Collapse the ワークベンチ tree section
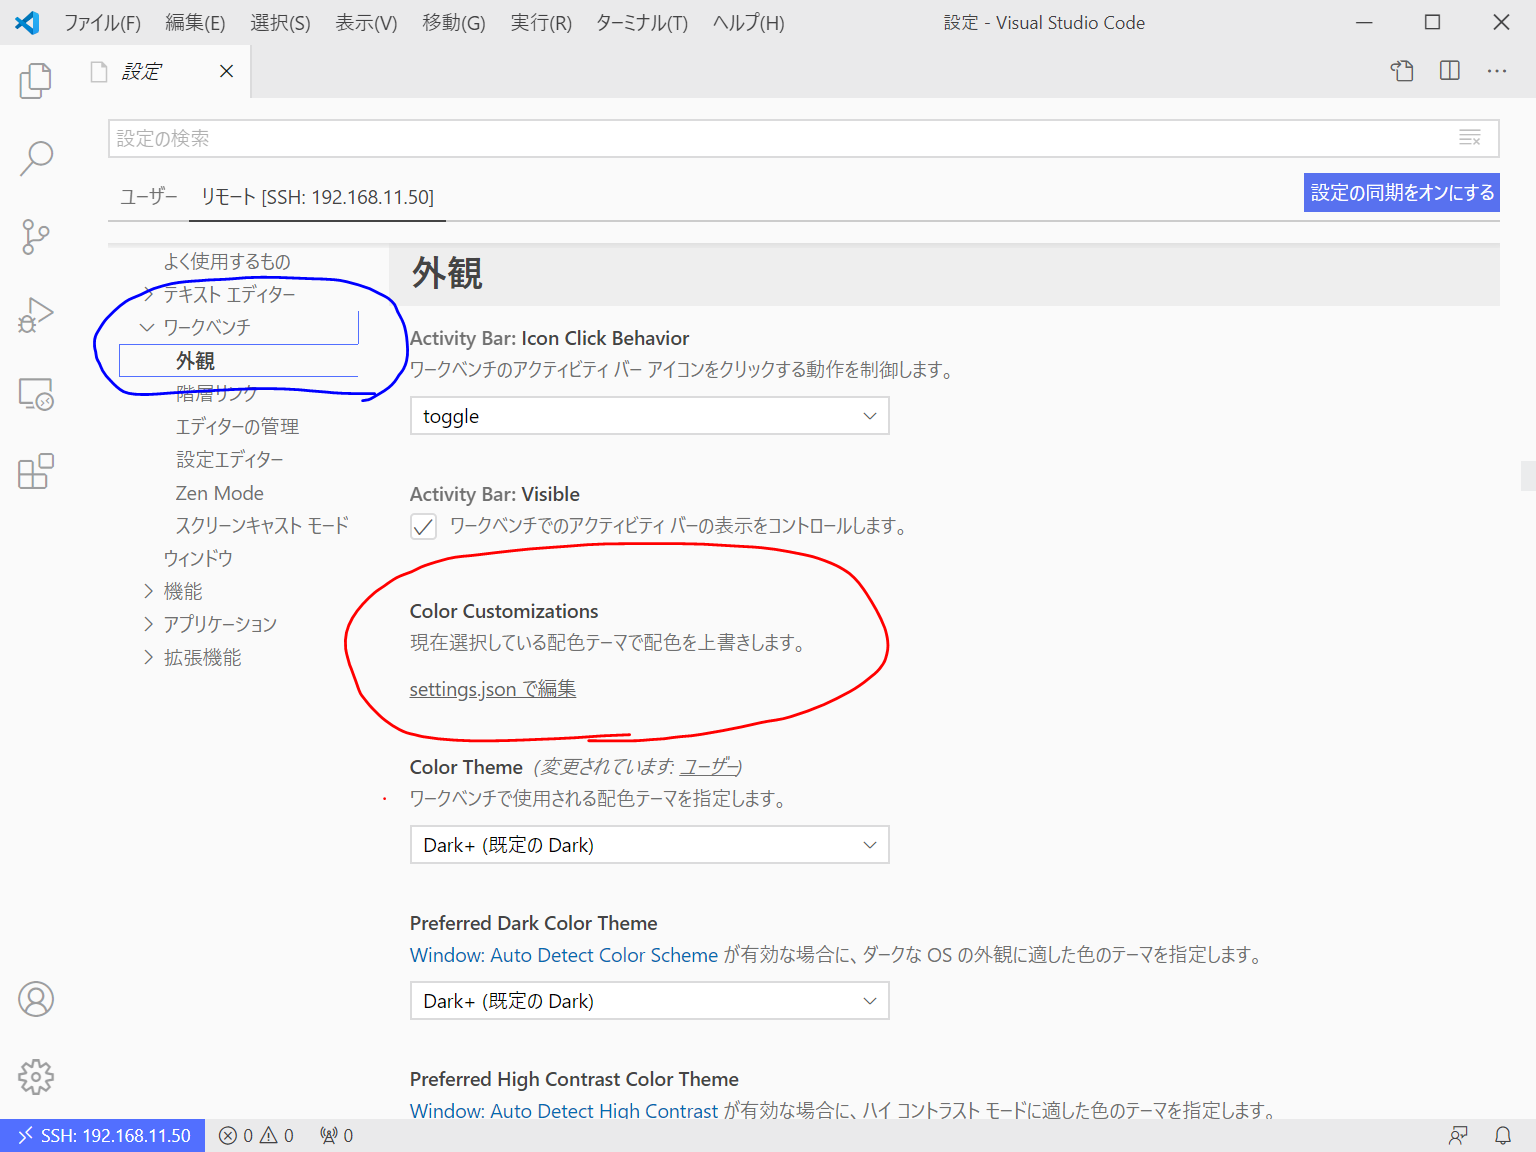 click(x=148, y=327)
